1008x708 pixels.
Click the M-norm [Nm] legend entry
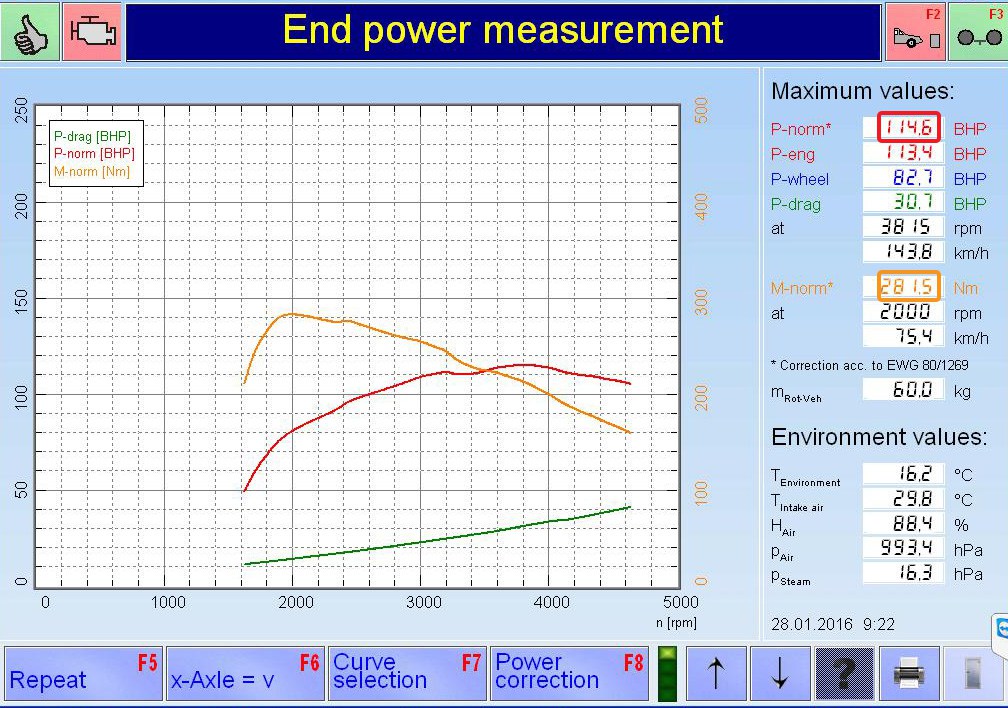pyautogui.click(x=92, y=171)
